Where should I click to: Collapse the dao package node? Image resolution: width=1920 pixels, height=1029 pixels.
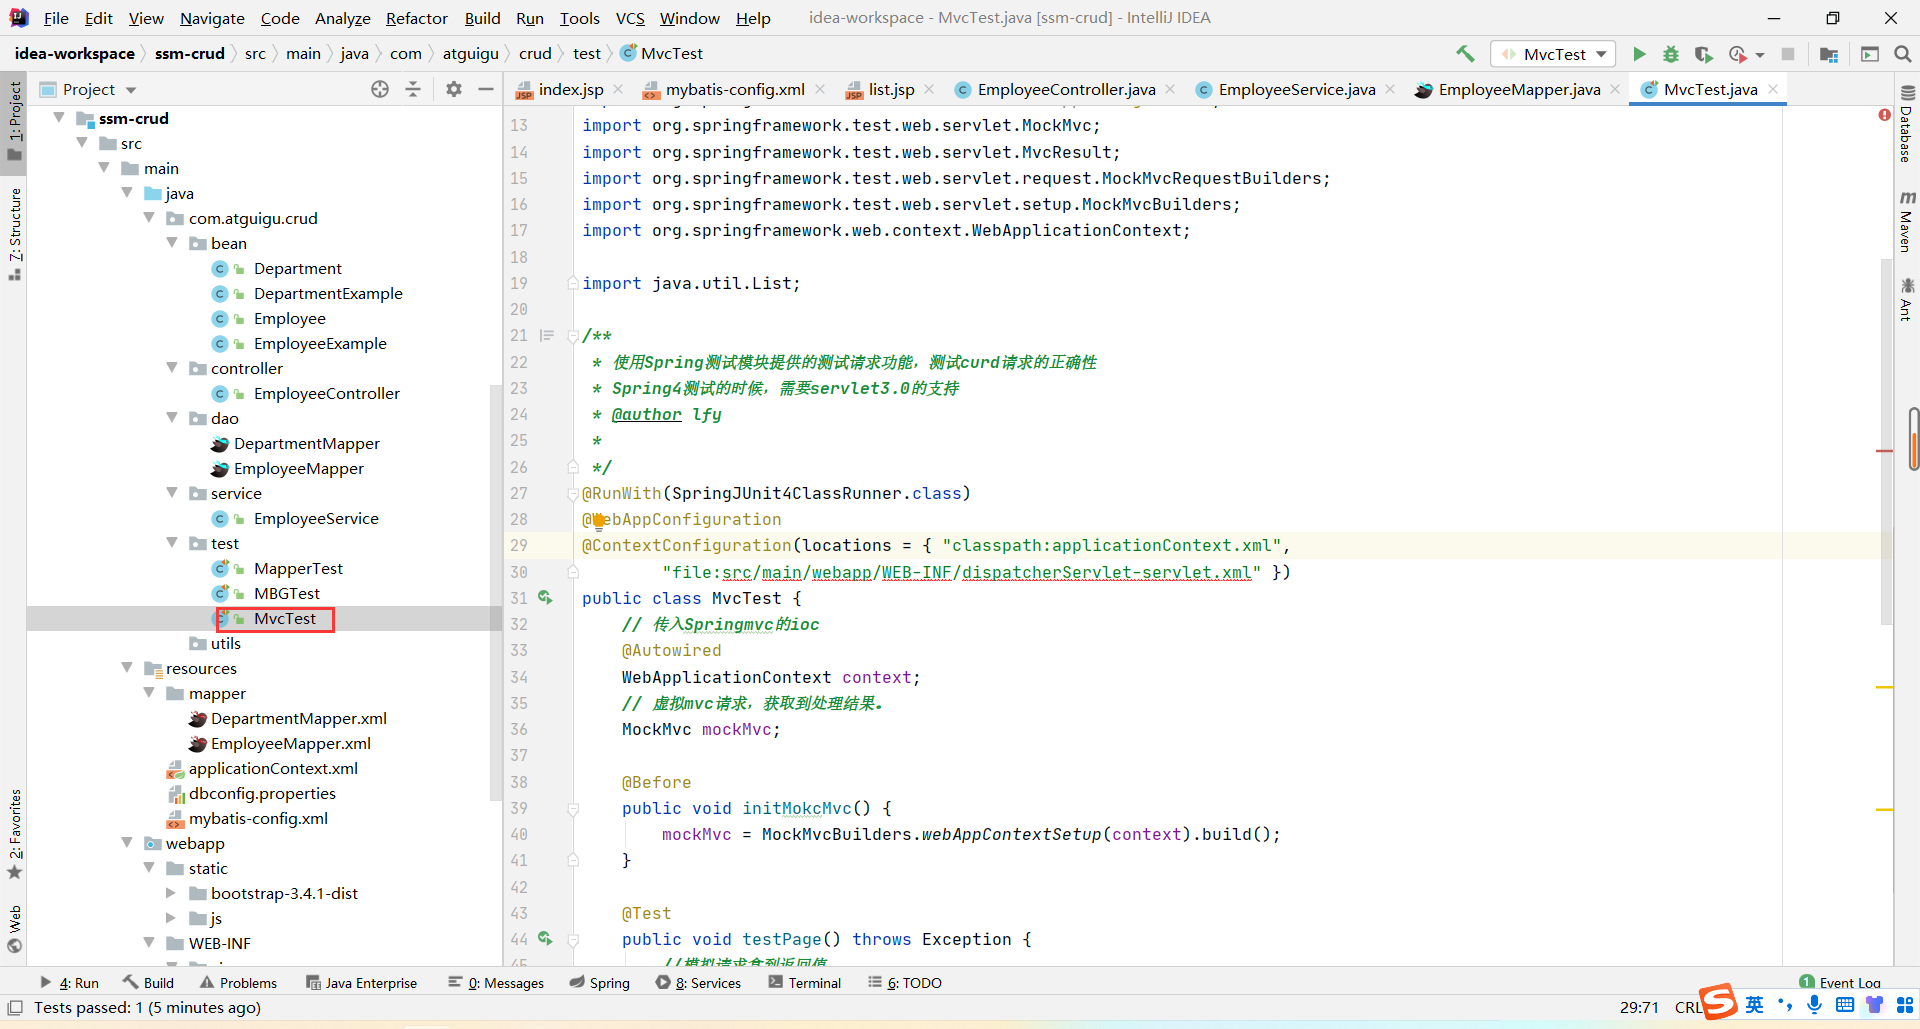172,418
